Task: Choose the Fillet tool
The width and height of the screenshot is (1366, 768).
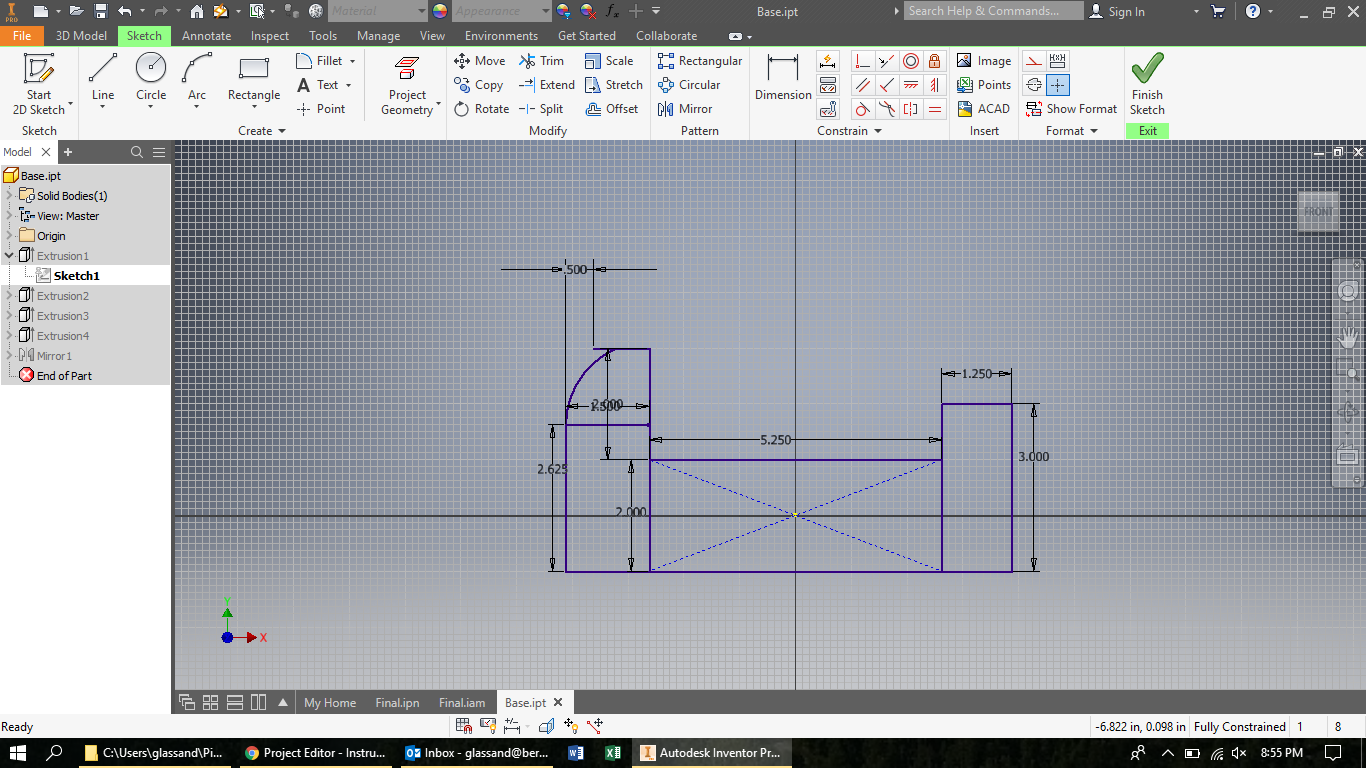Action: click(x=320, y=61)
